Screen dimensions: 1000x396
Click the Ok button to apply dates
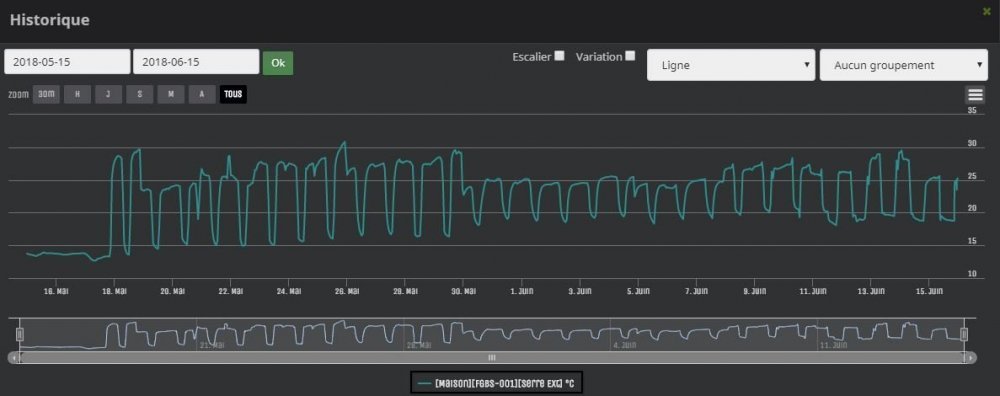pyautogui.click(x=278, y=63)
